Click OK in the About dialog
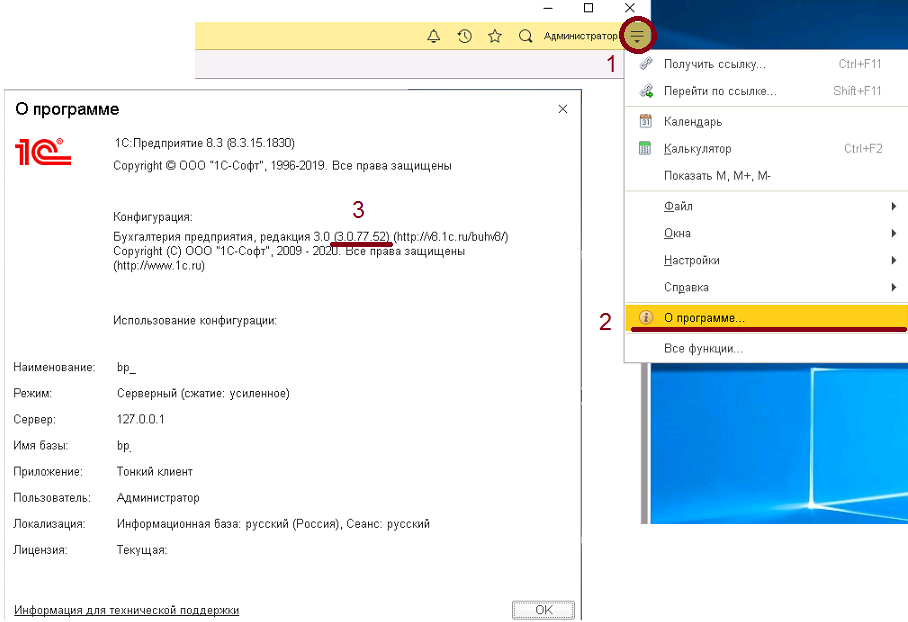The width and height of the screenshot is (908, 622). (x=543, y=609)
